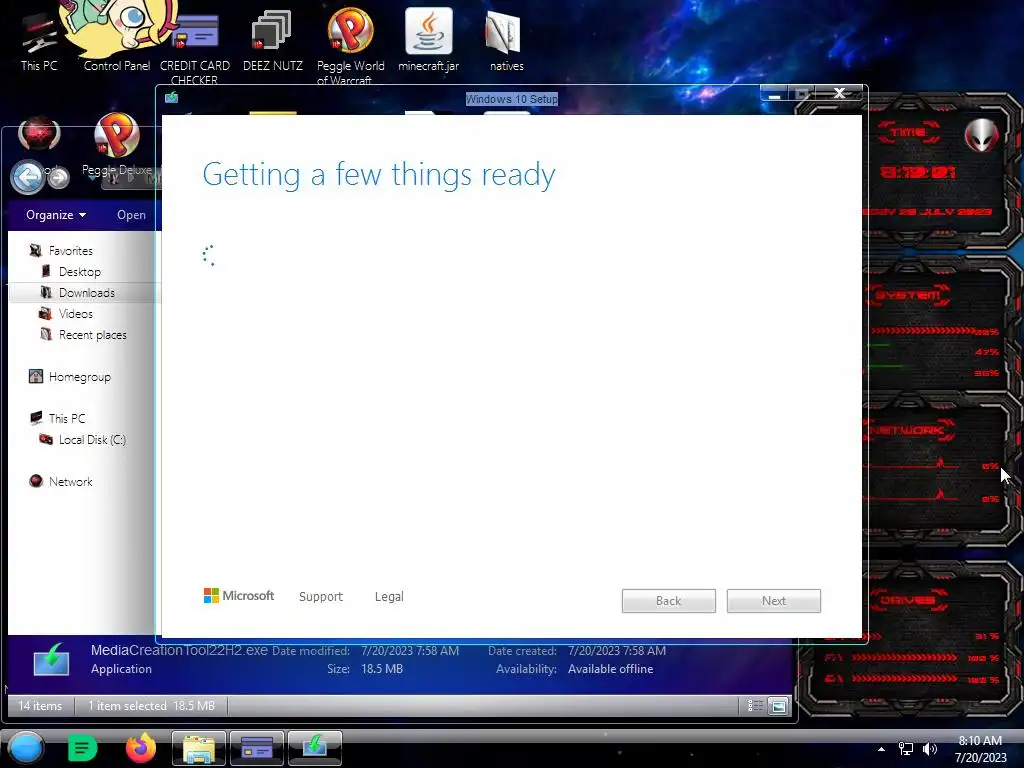Click the volume speaker tray icon
1024x768 pixels.
tap(929, 749)
